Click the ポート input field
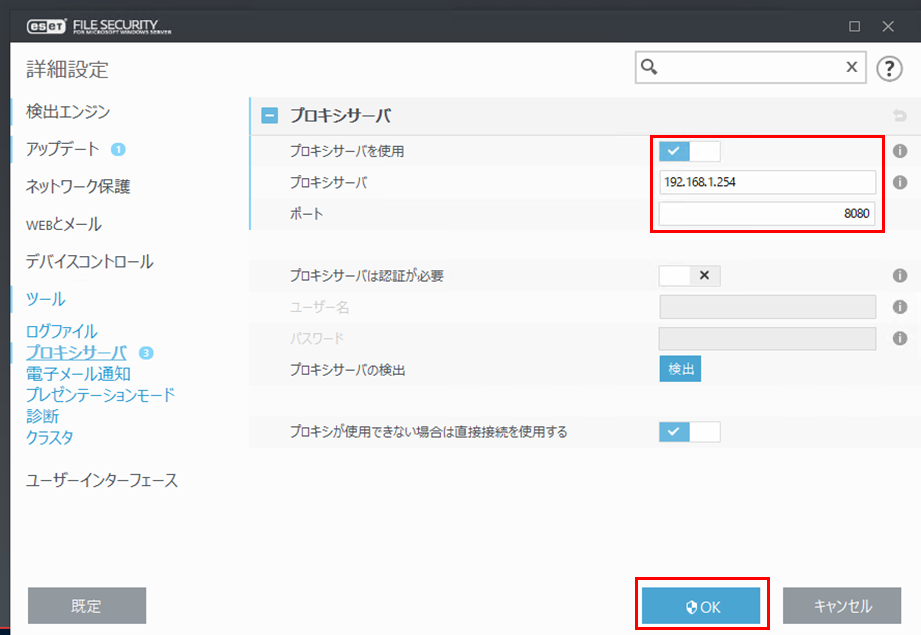 tap(767, 213)
